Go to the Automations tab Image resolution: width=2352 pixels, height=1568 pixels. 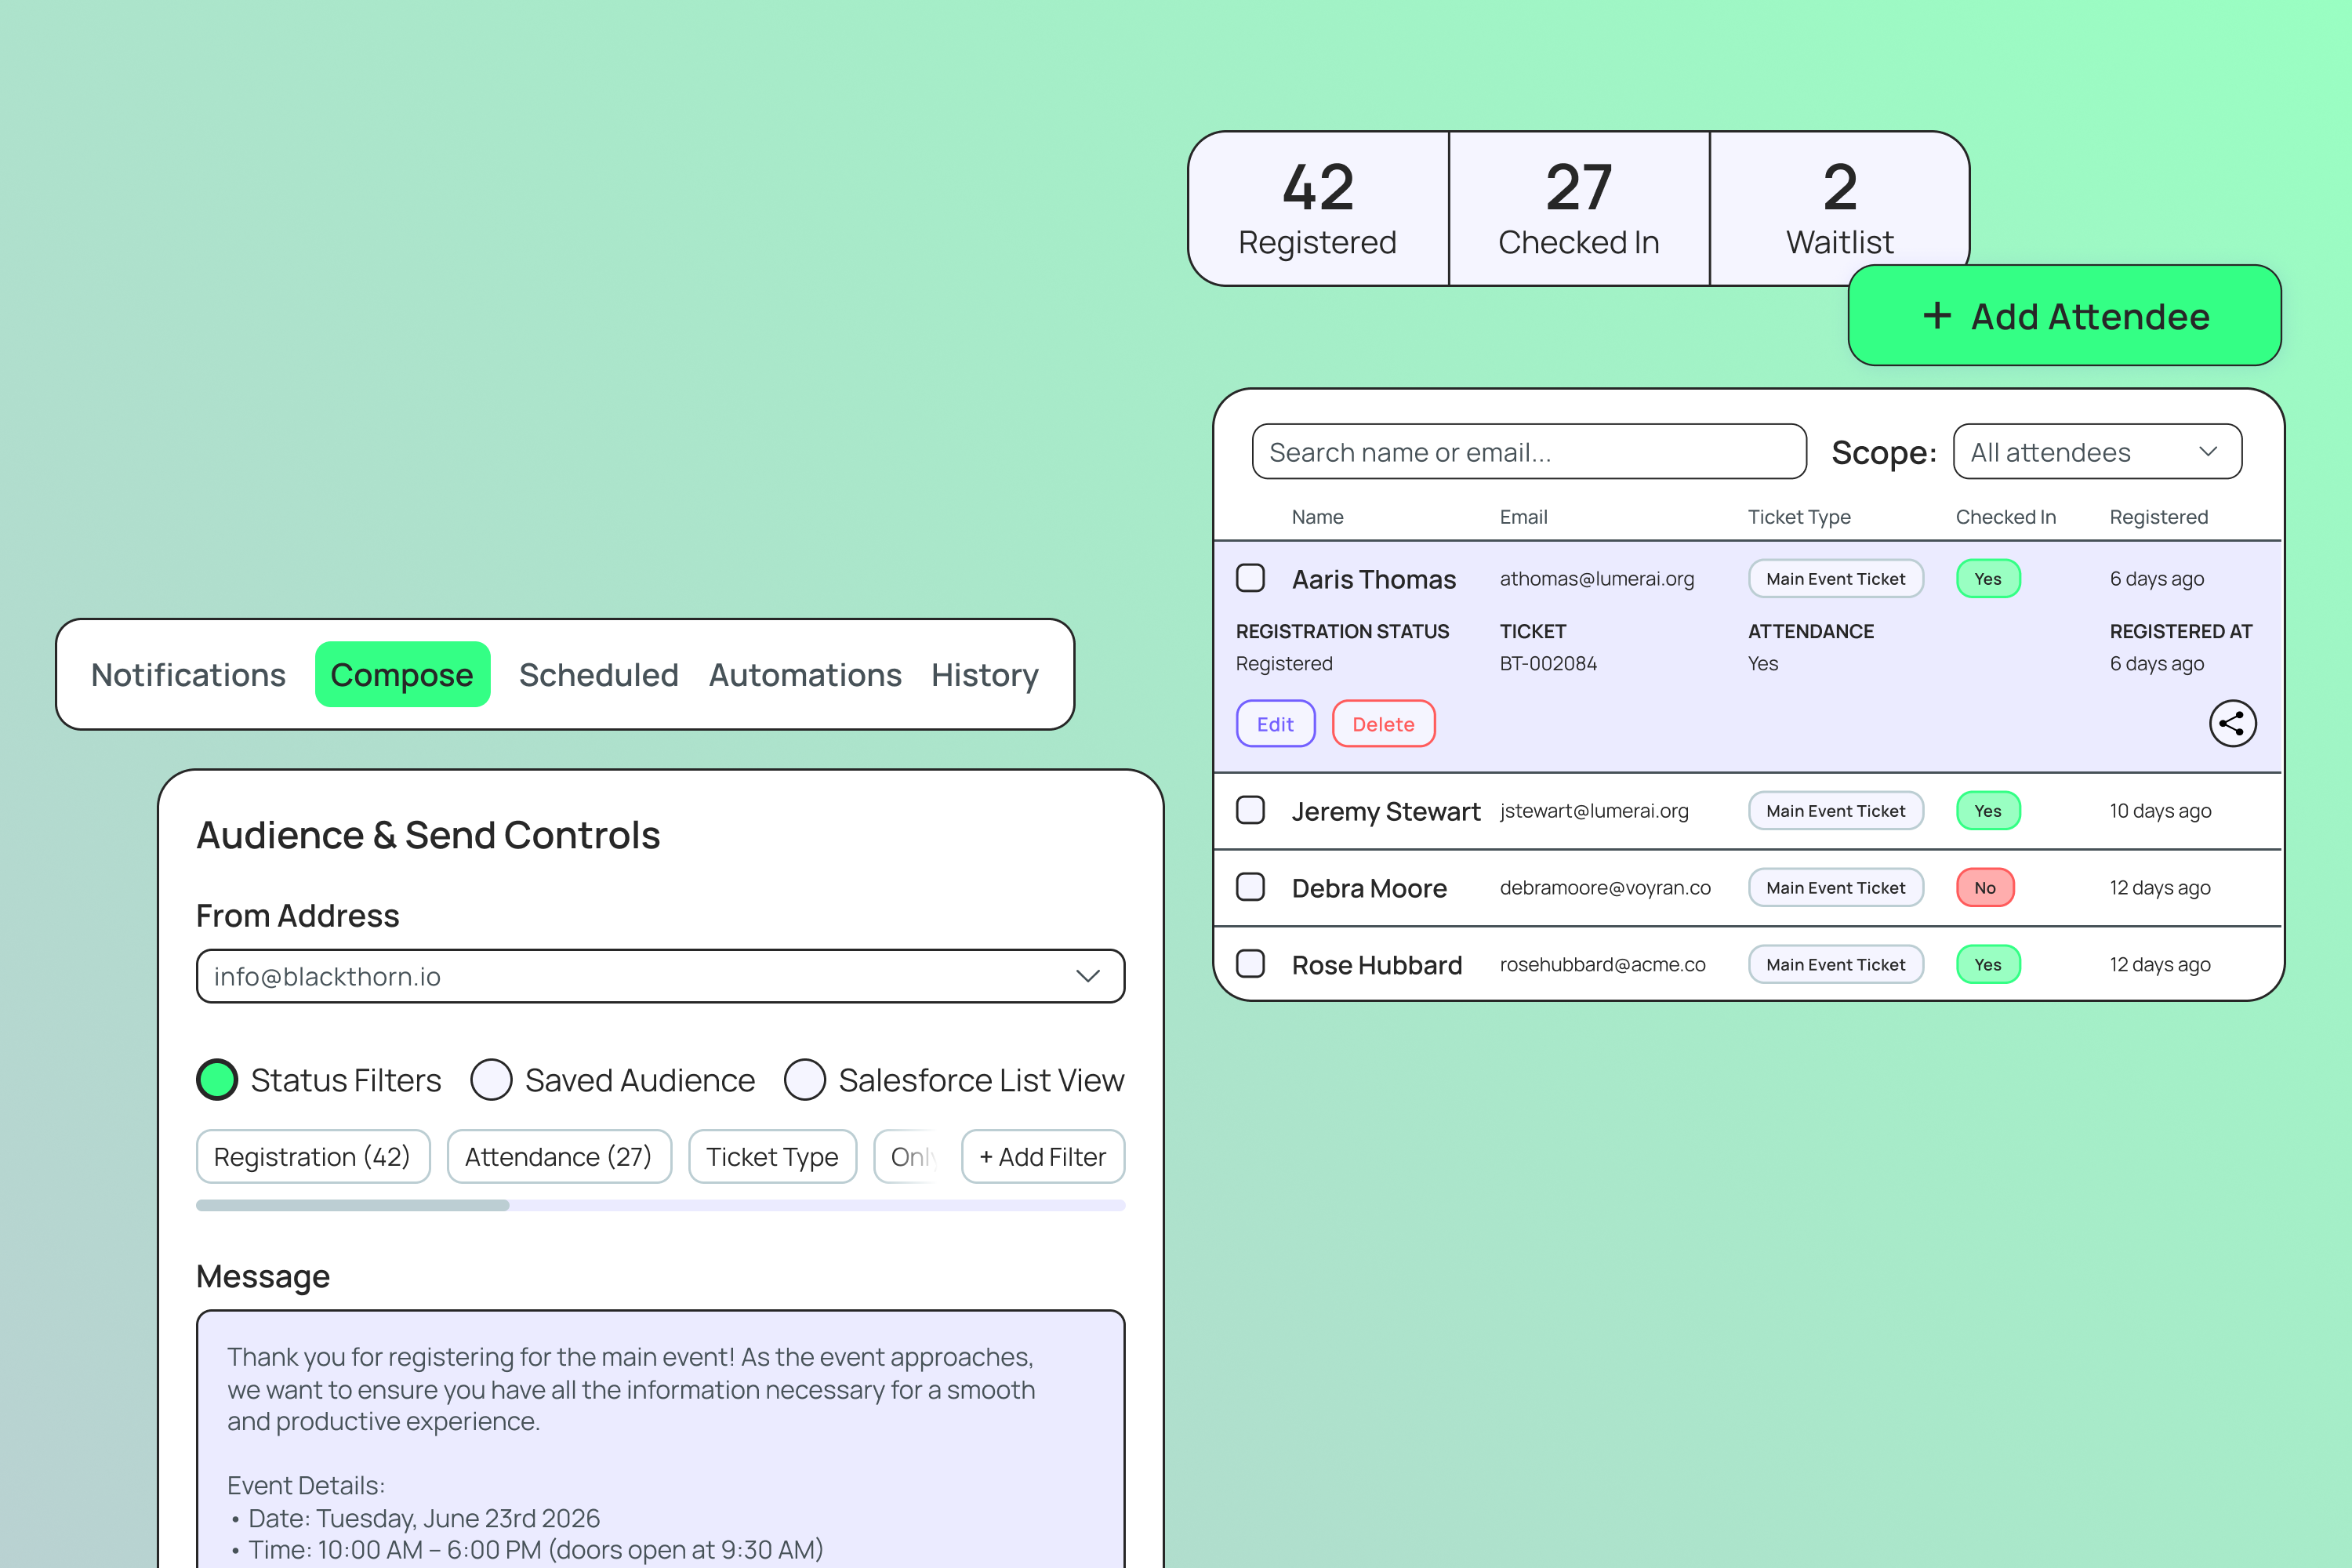click(x=805, y=675)
